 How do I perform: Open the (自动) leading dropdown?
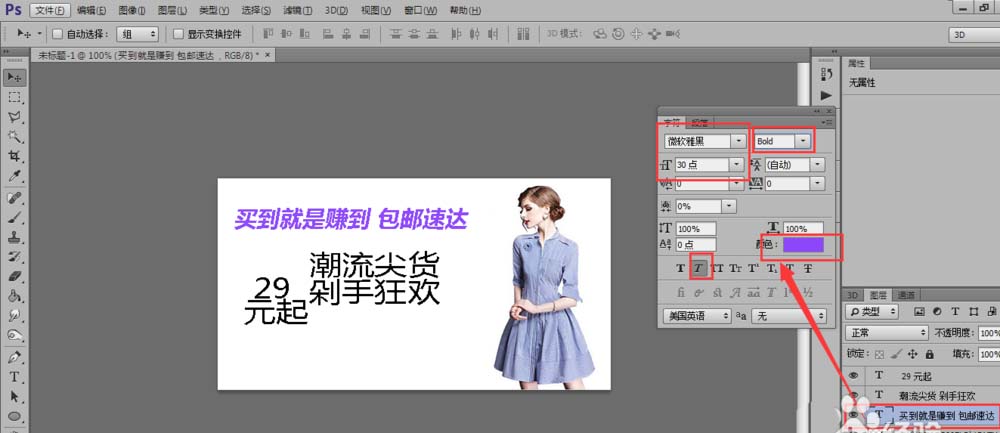tap(820, 165)
